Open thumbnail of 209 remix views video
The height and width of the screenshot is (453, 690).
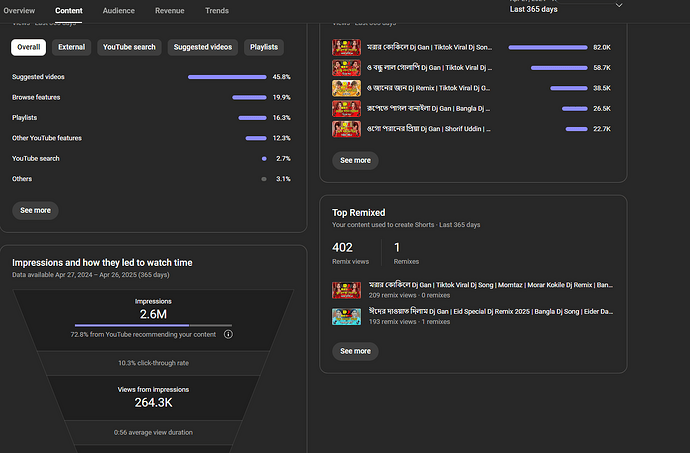click(x=346, y=290)
